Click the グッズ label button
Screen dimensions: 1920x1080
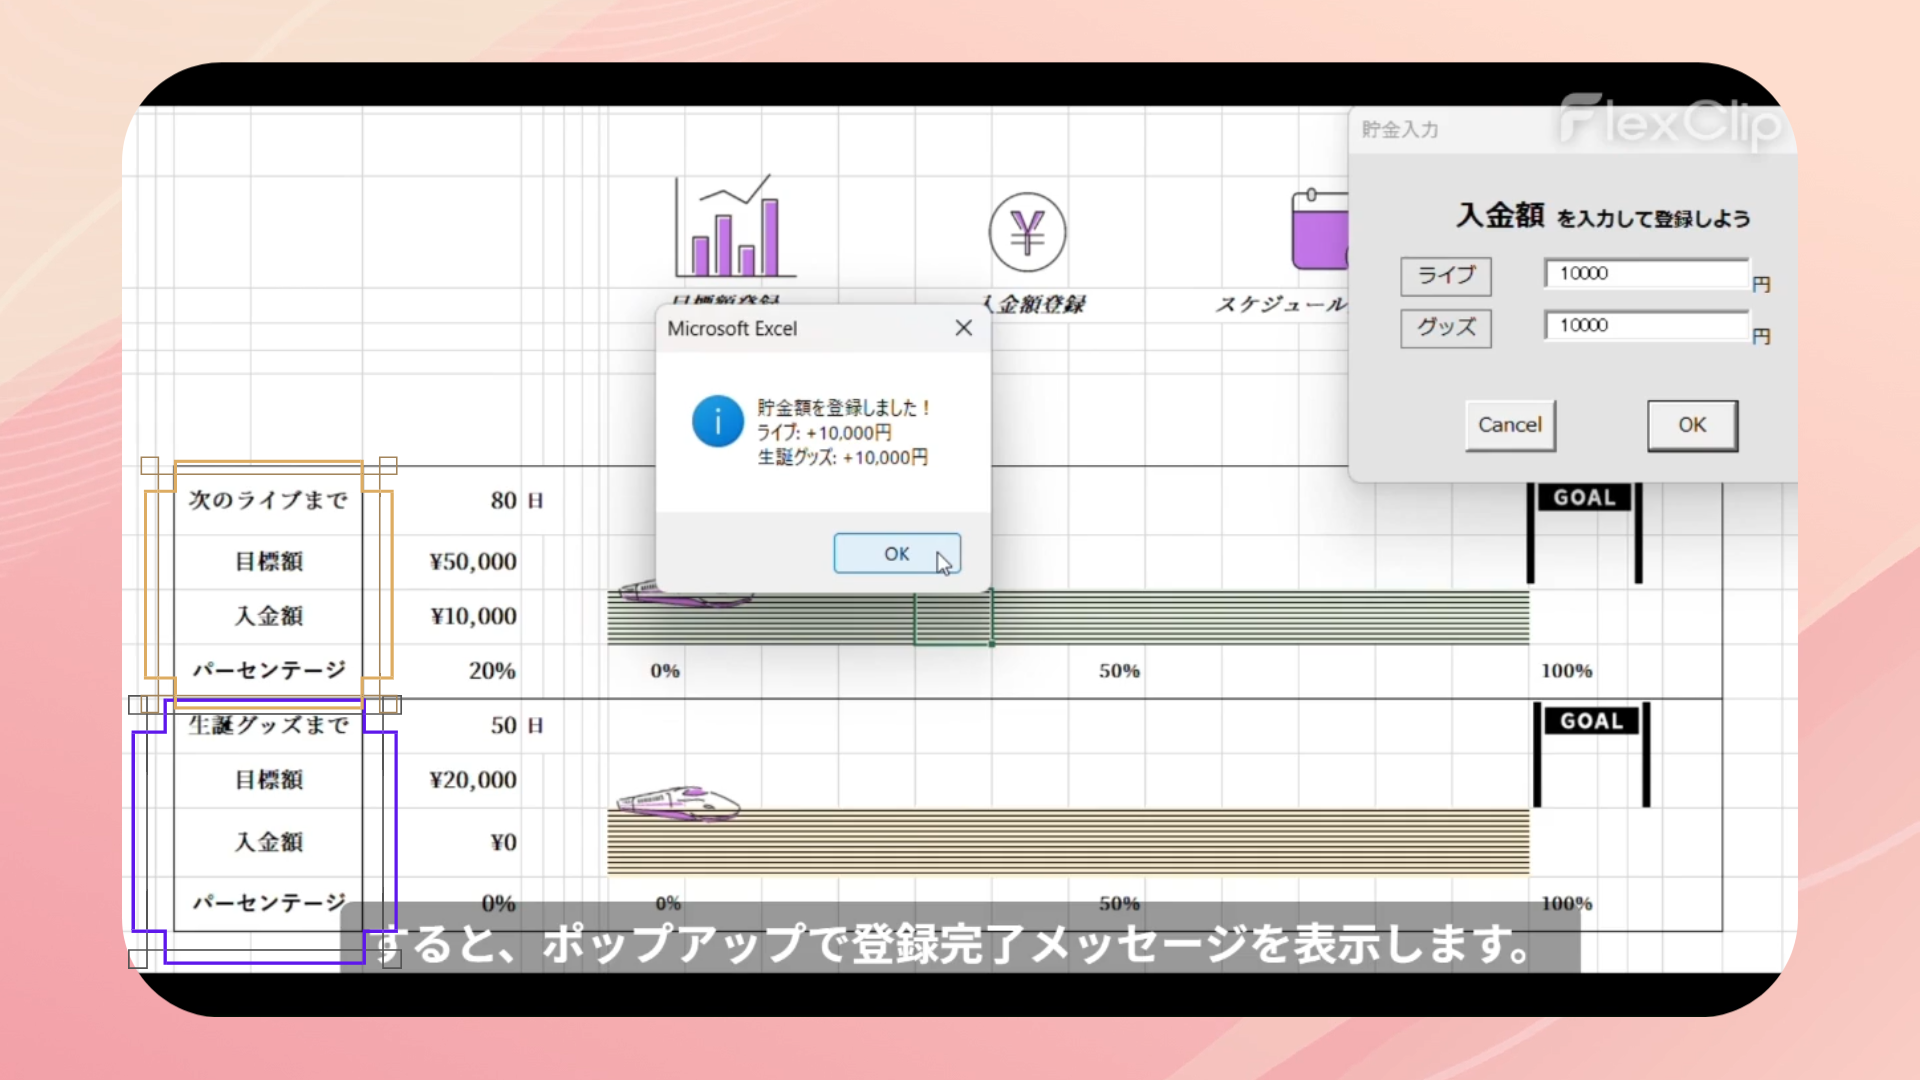(x=1445, y=328)
